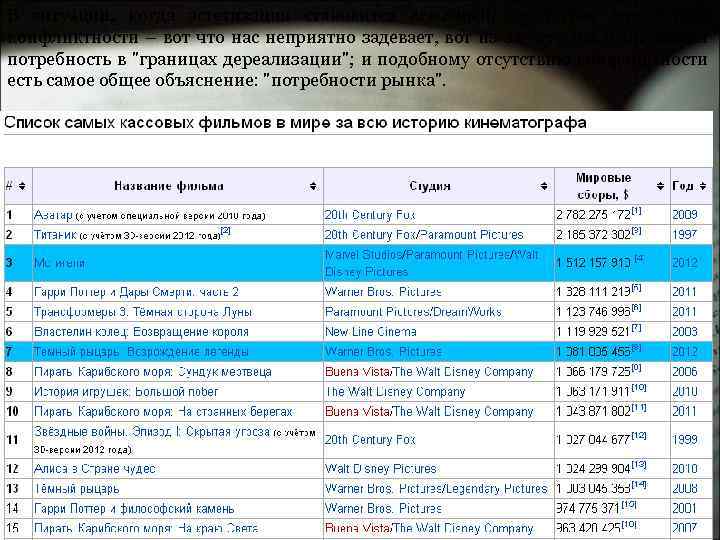Open the year 2008 link
This screenshot has height=540, width=720.
pyautogui.click(x=685, y=489)
